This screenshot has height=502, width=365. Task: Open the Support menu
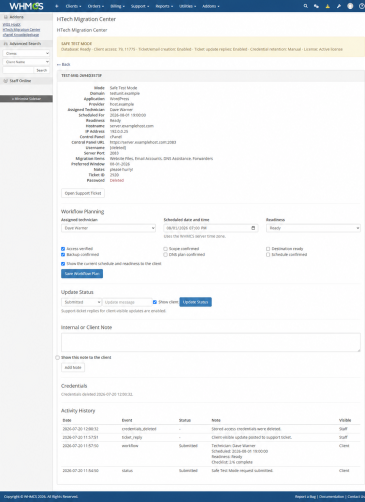click(140, 6)
